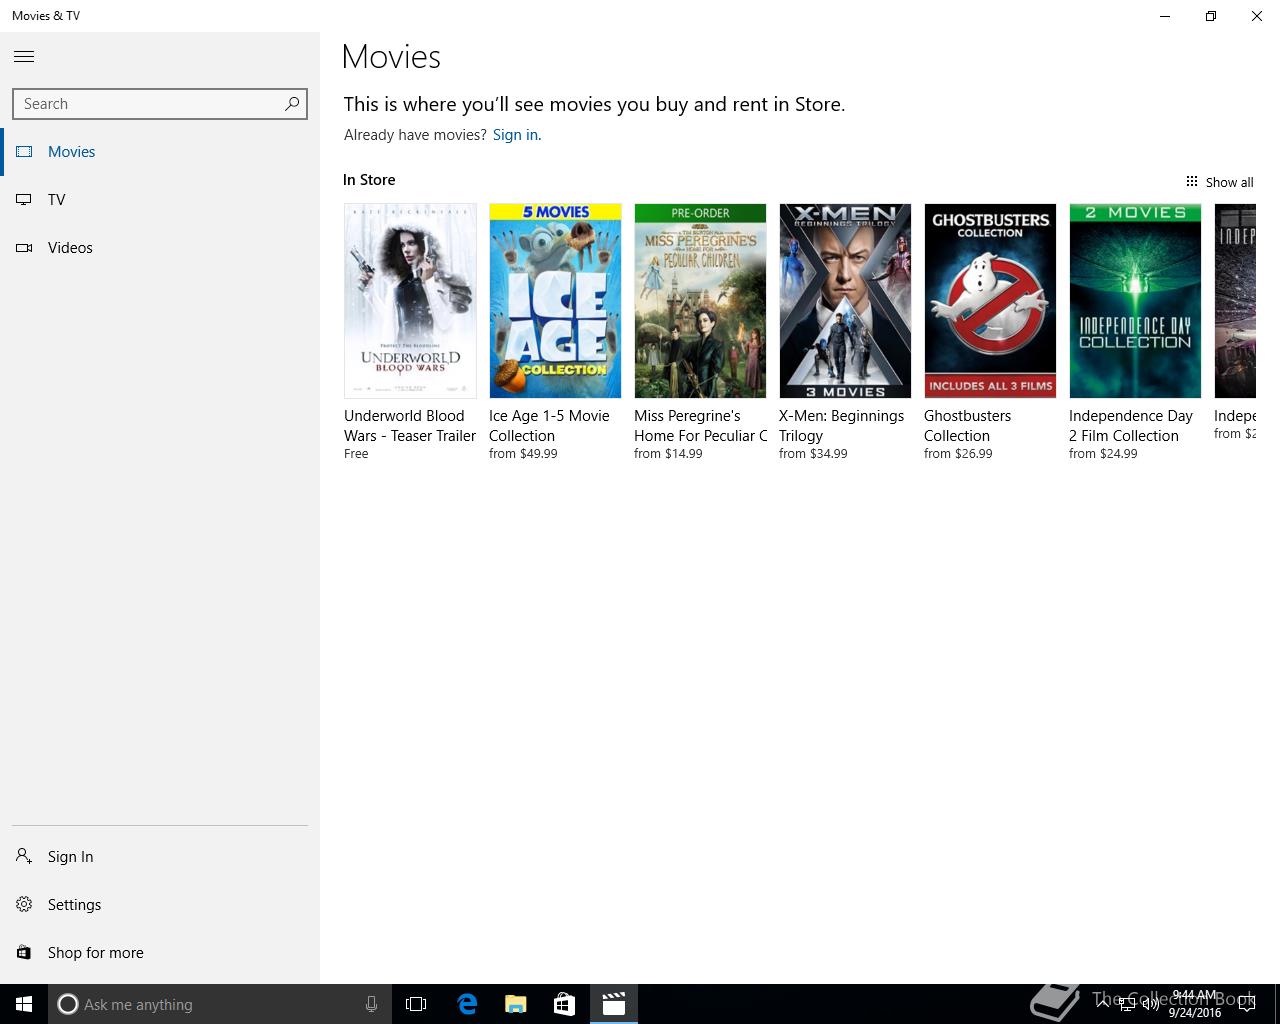The height and width of the screenshot is (1024, 1280).
Task: Click Movies & TV taskbar icon
Action: pyautogui.click(x=613, y=1004)
